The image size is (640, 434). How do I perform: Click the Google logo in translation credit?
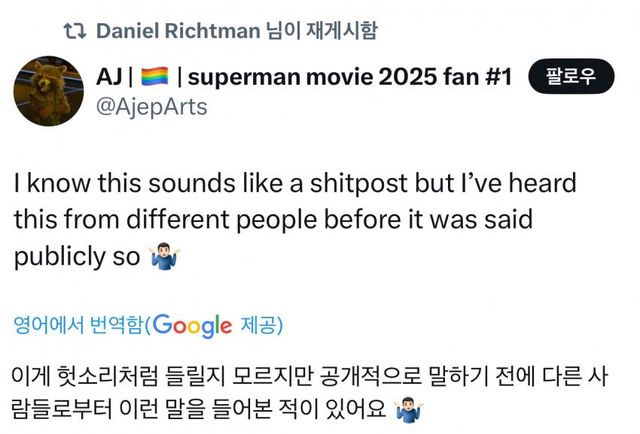193,325
